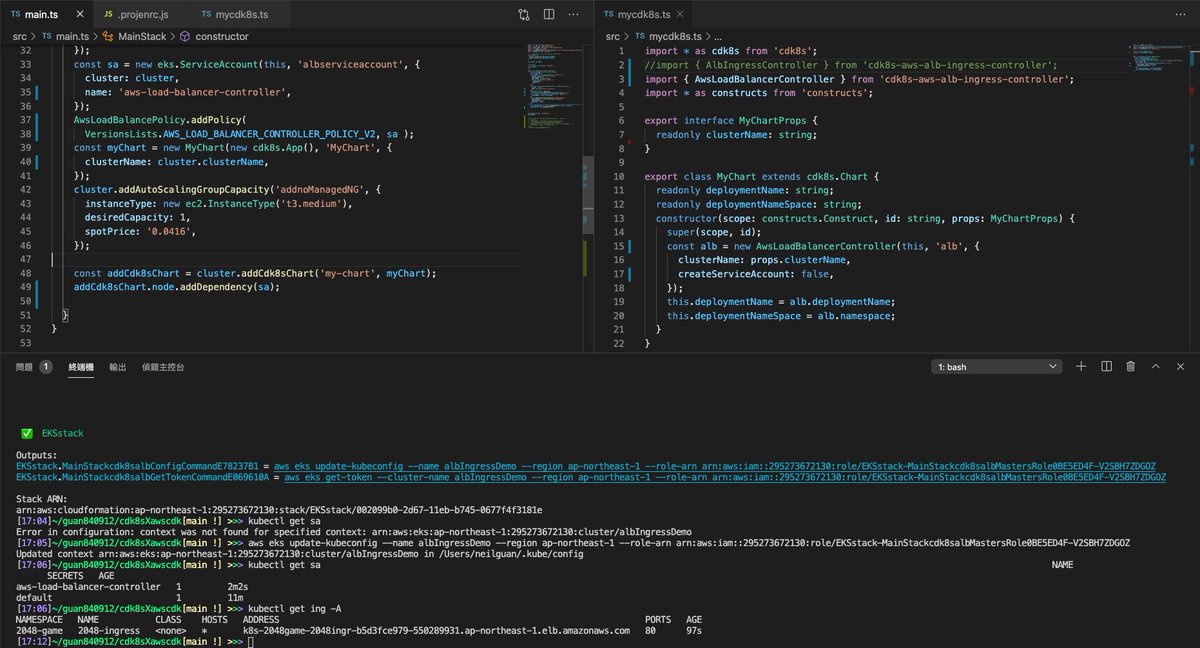Split the left editor to the right

[550, 15]
